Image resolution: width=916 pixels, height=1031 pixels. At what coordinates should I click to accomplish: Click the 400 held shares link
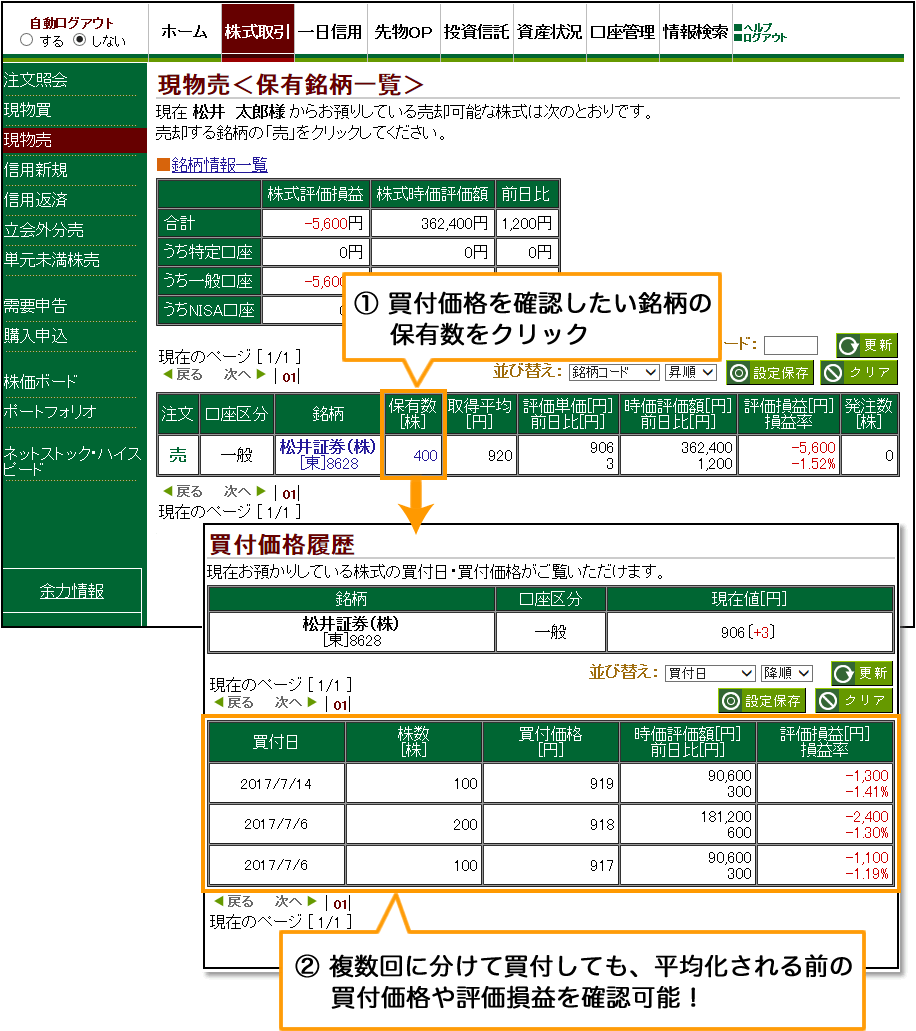point(426,456)
